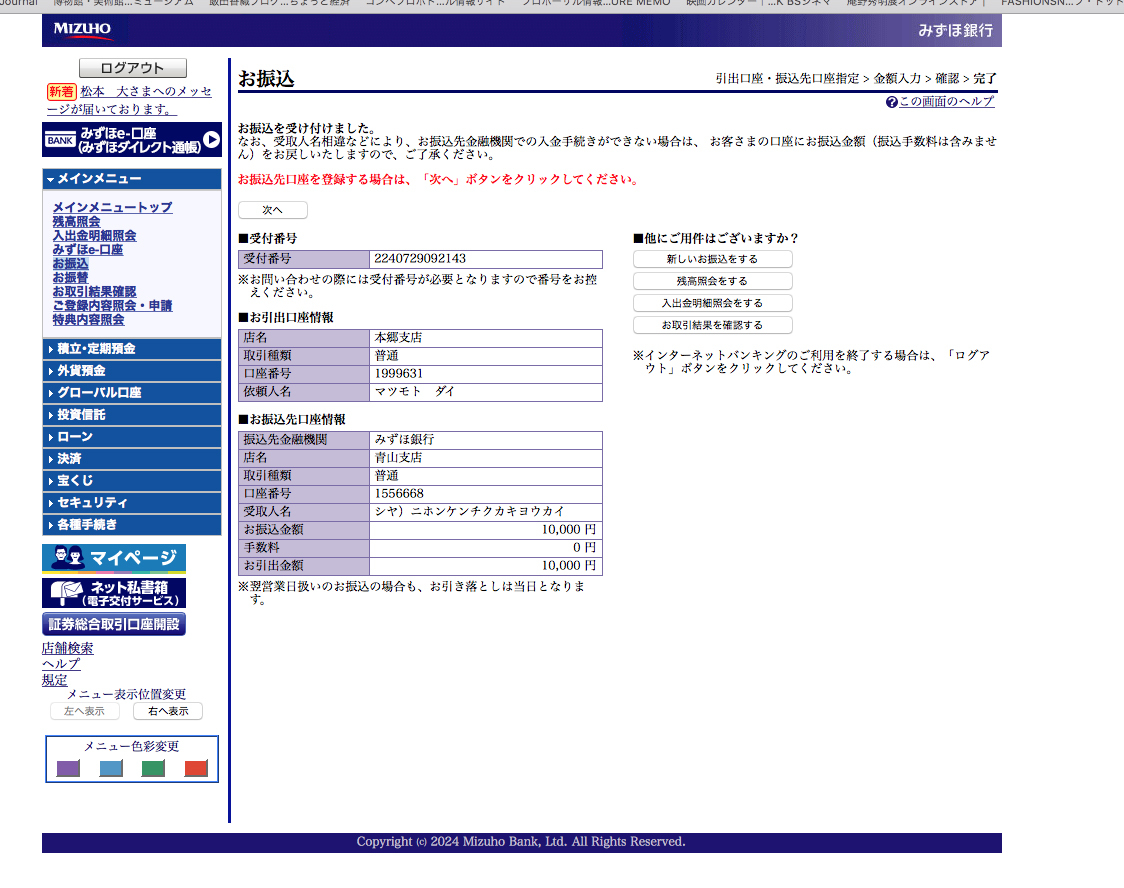Expand the 積立・定期預金 menu

point(132,349)
